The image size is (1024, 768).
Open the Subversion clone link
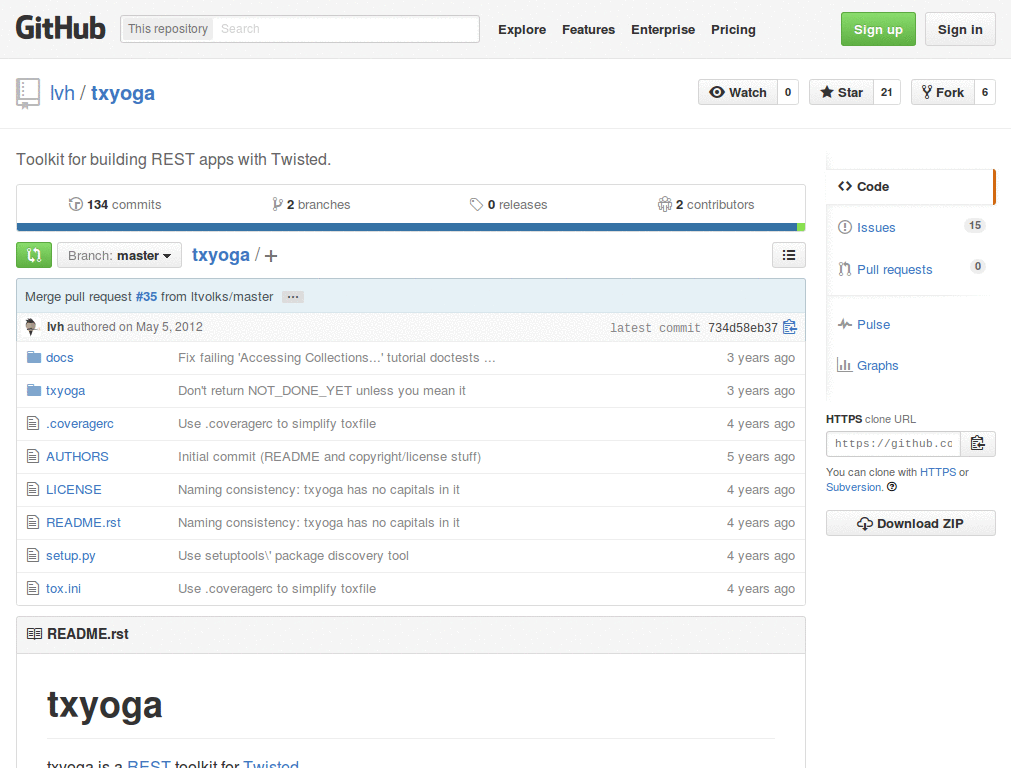click(854, 487)
